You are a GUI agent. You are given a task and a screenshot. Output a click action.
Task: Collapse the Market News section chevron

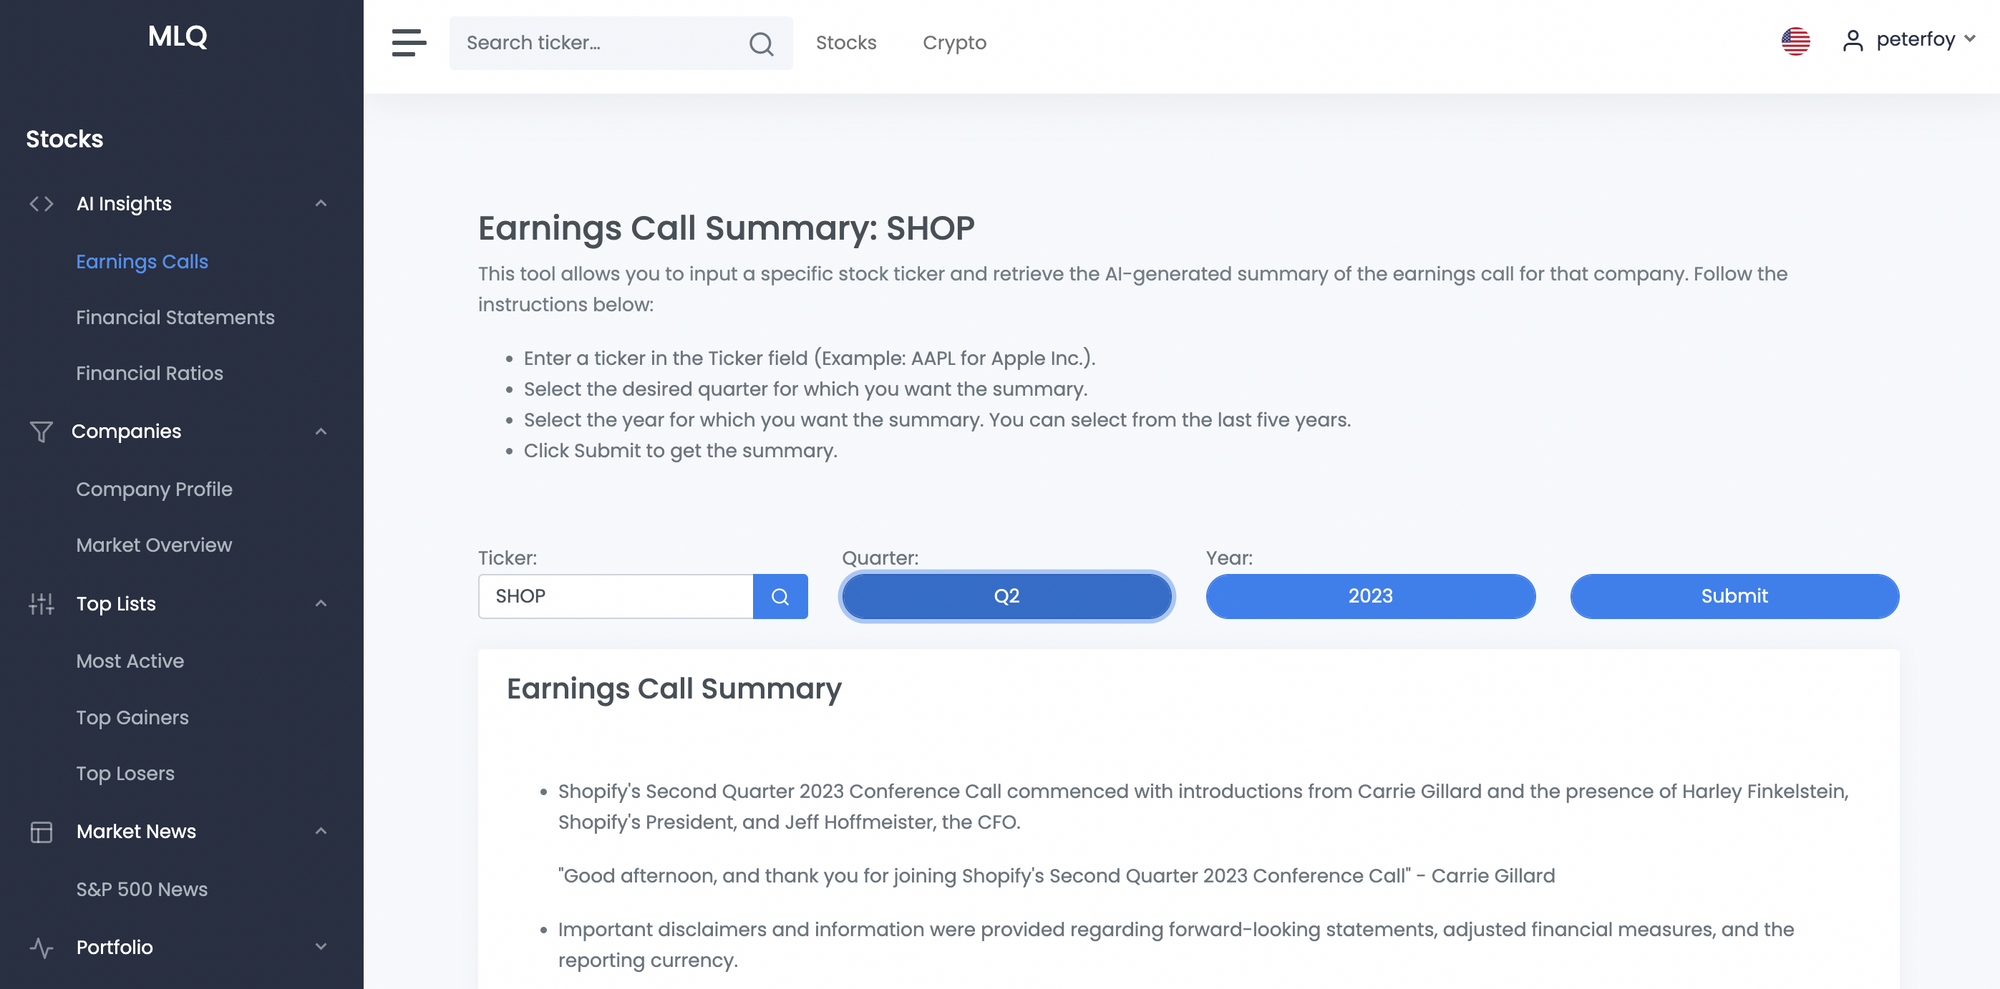pos(321,832)
